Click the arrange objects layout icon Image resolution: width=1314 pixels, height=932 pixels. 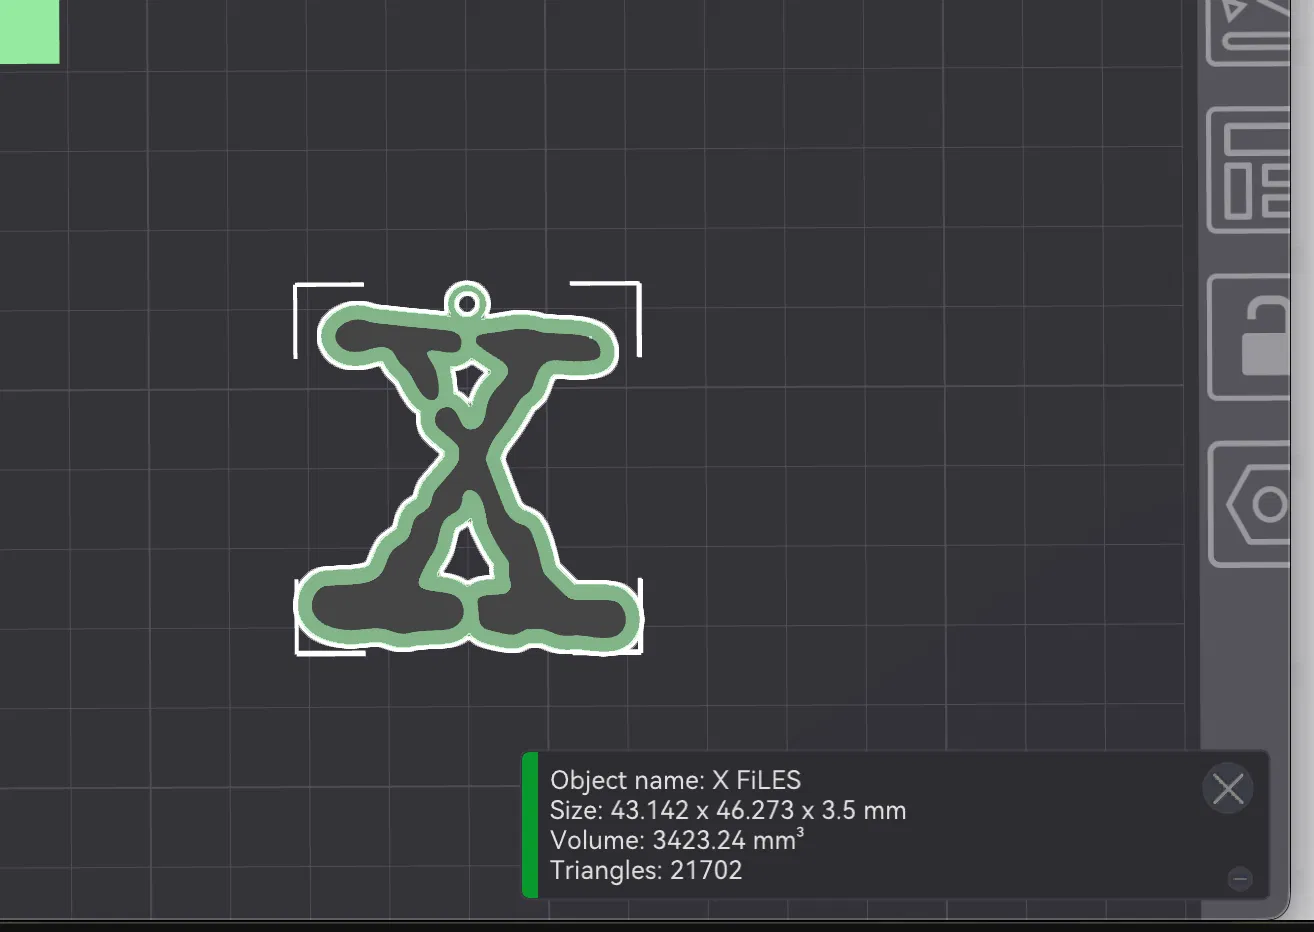pos(1250,171)
